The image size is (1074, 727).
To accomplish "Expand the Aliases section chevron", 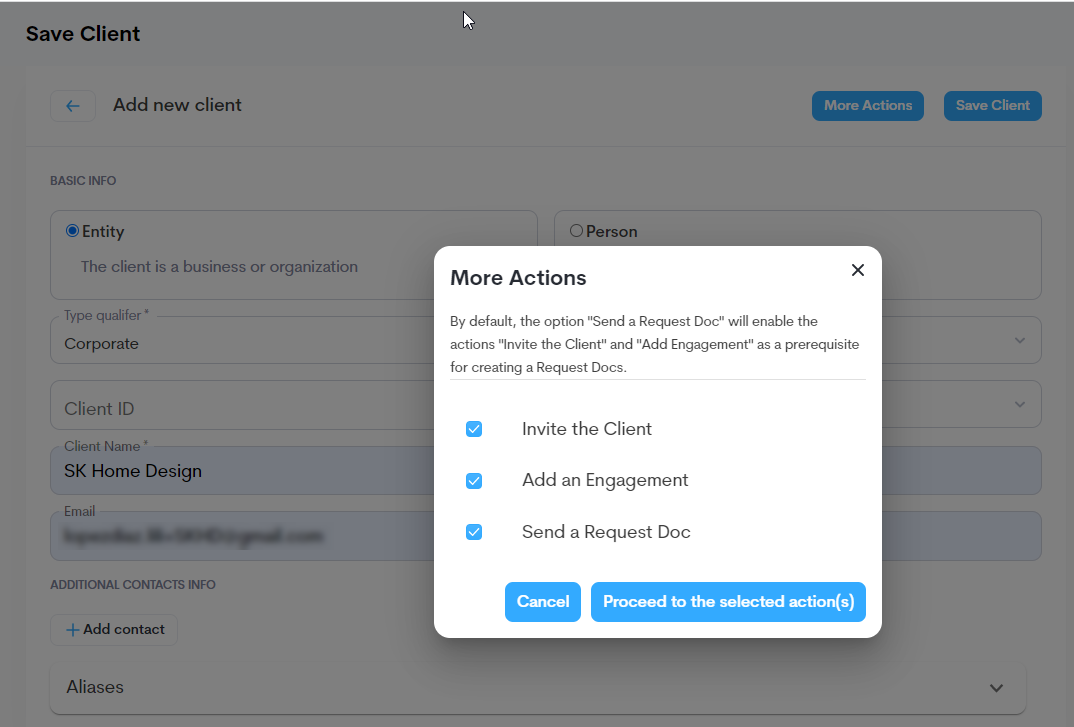I will pos(996,688).
